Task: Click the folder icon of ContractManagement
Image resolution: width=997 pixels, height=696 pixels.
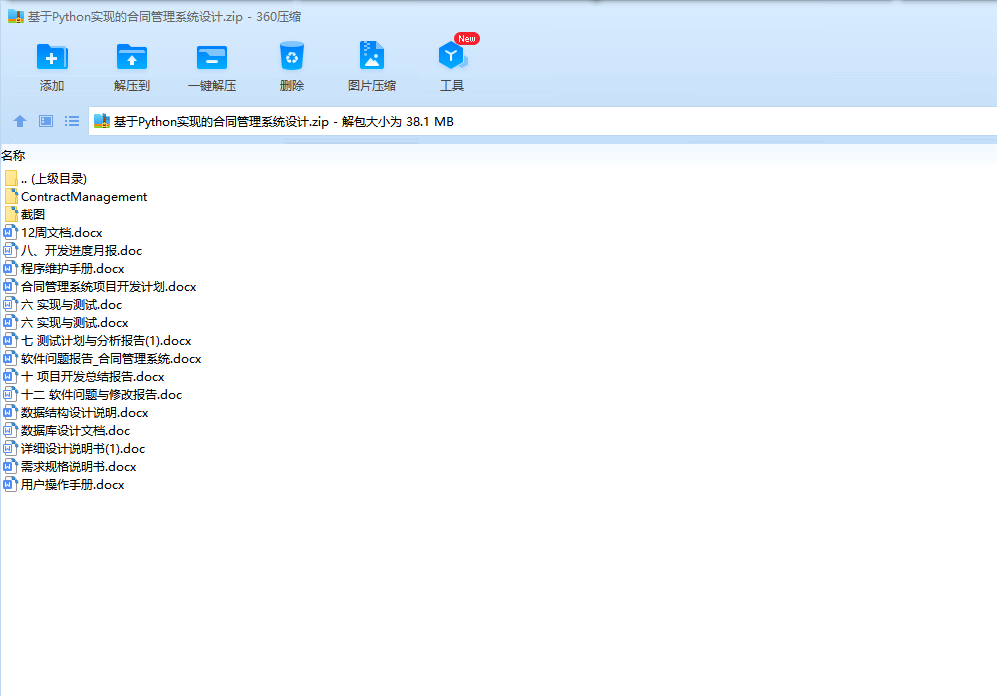Action: 11,196
